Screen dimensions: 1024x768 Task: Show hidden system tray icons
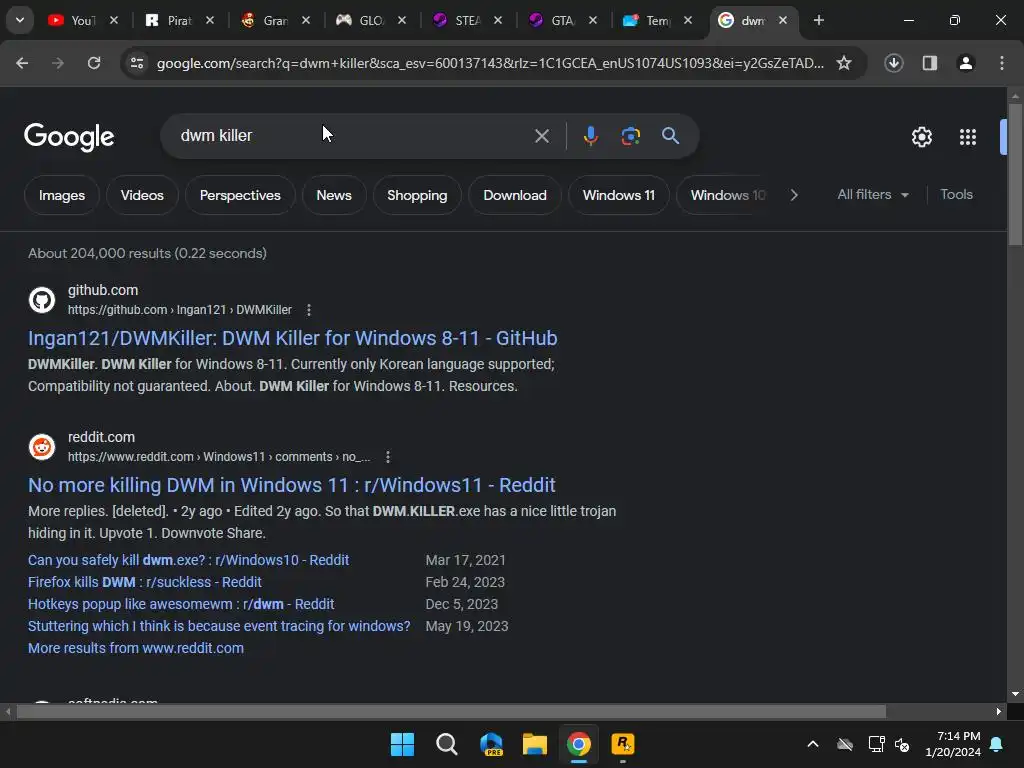(x=813, y=744)
